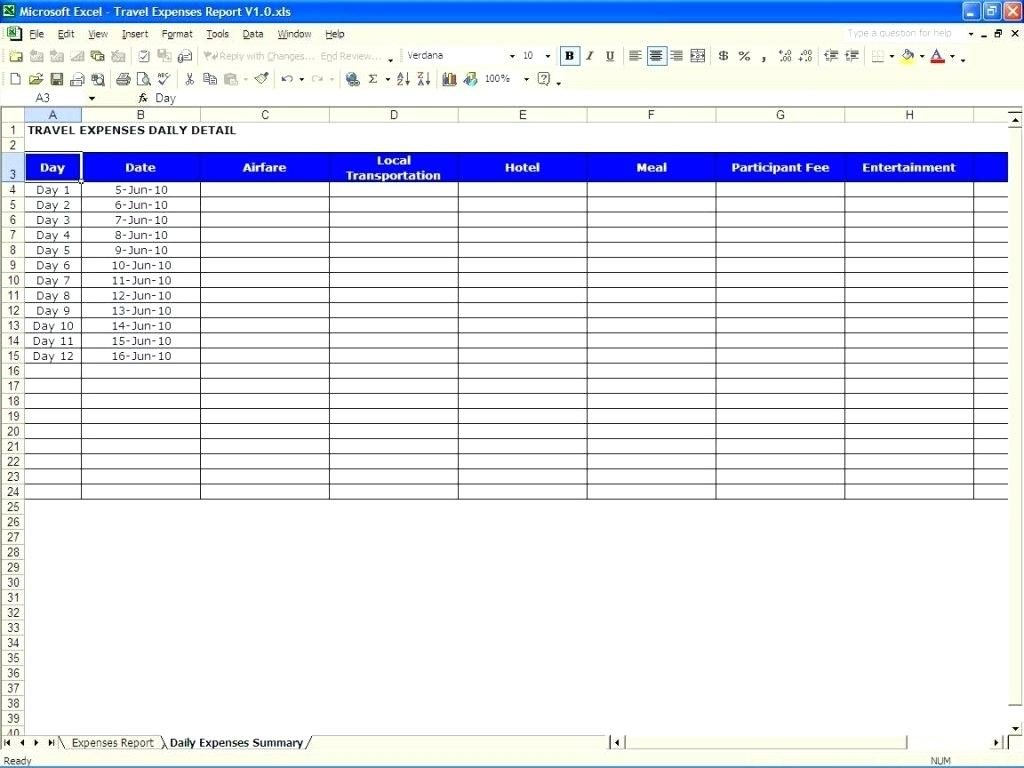Select column C header
Image resolution: width=1024 pixels, height=768 pixels.
264,115
